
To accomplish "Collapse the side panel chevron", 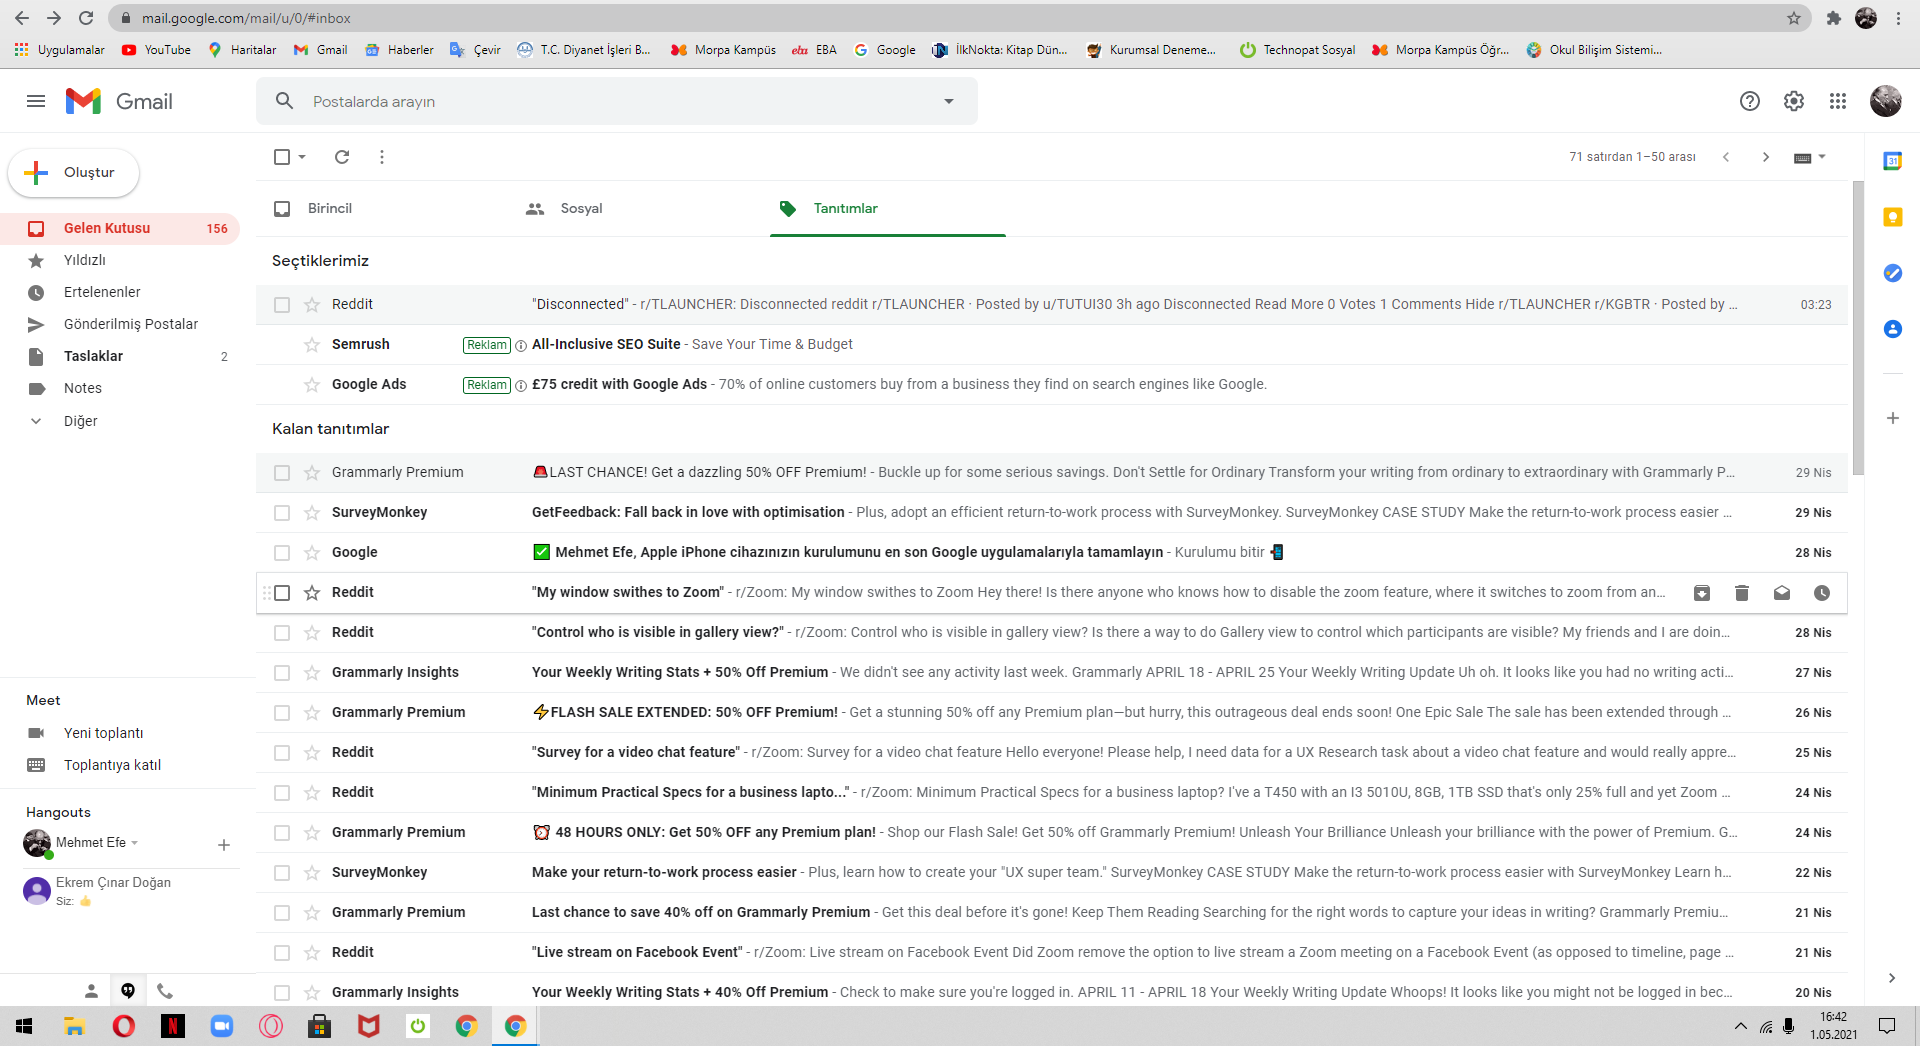I will 1892,978.
